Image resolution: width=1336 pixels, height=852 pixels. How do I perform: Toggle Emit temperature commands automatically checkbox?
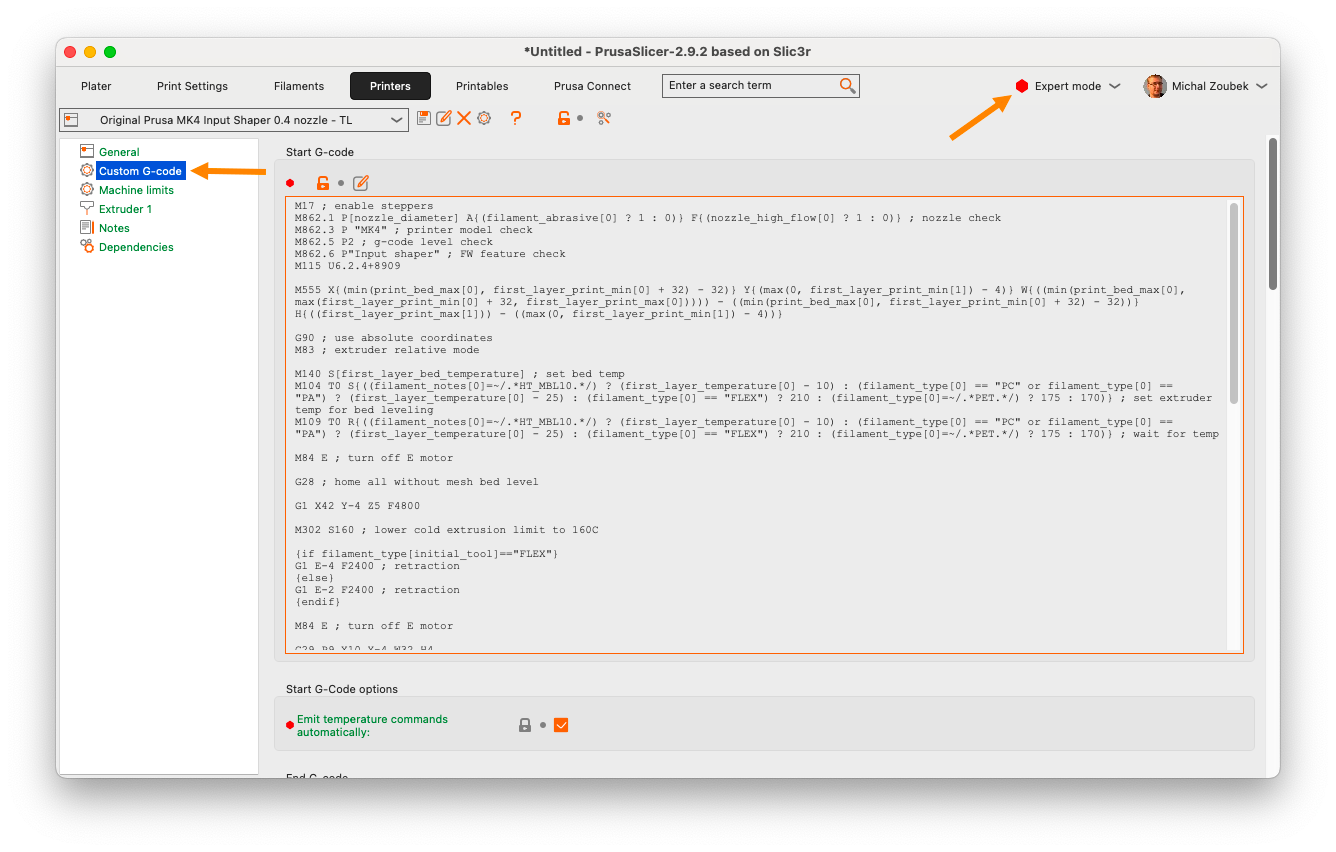coord(561,725)
